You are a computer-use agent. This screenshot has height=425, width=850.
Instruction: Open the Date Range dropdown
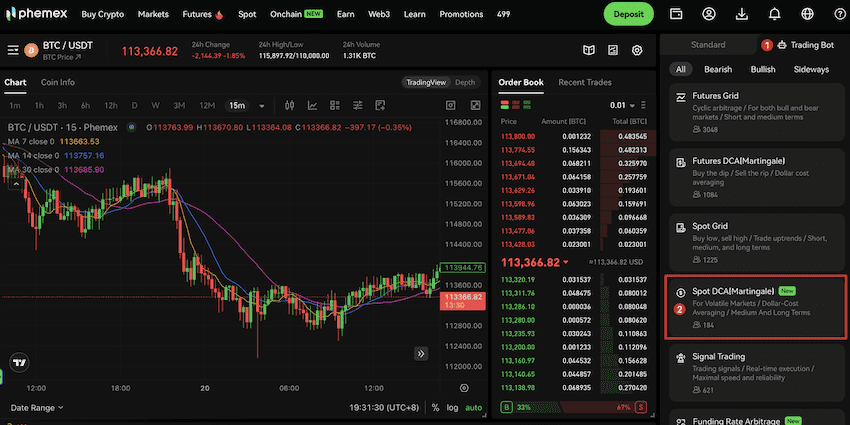(x=37, y=408)
